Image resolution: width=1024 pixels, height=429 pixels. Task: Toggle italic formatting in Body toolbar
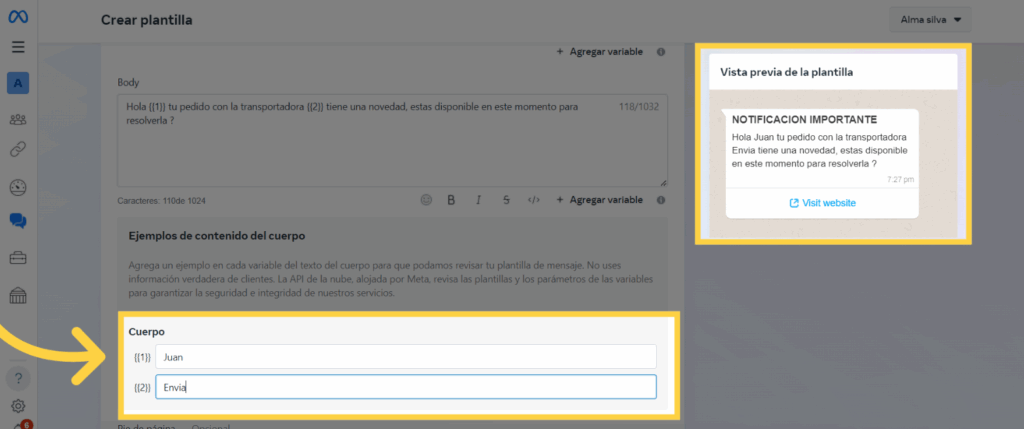[479, 200]
